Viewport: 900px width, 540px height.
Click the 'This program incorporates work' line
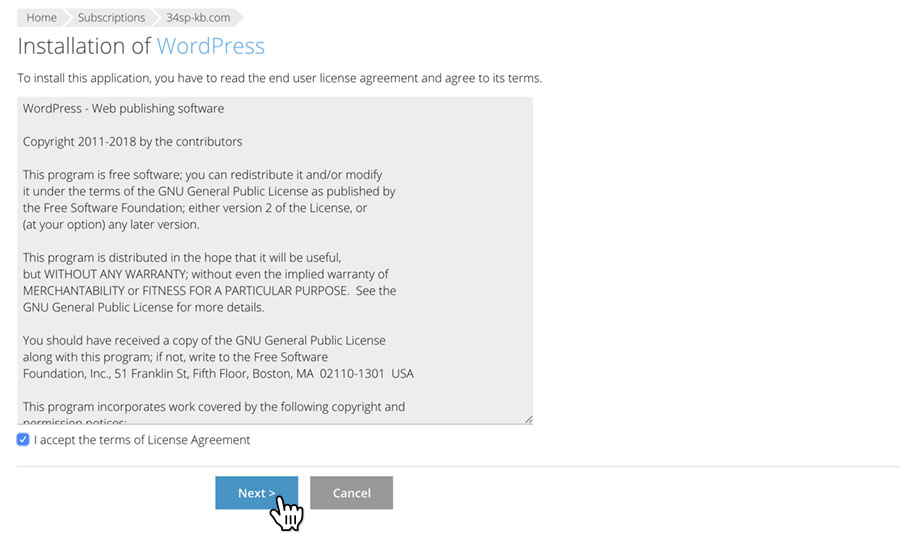point(214,407)
